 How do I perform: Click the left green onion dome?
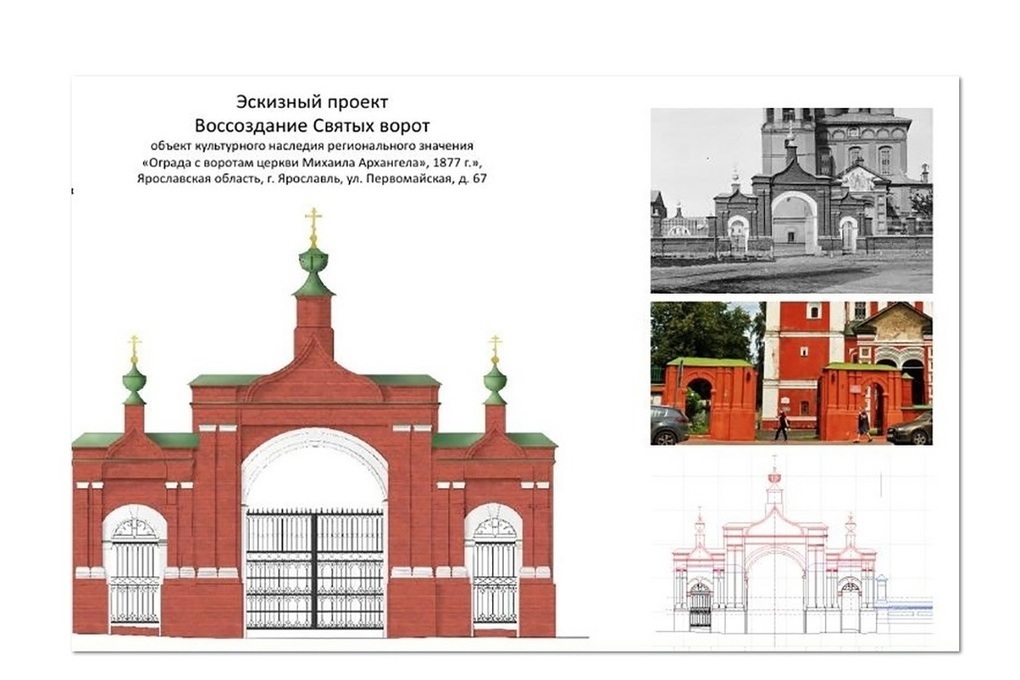tap(135, 383)
